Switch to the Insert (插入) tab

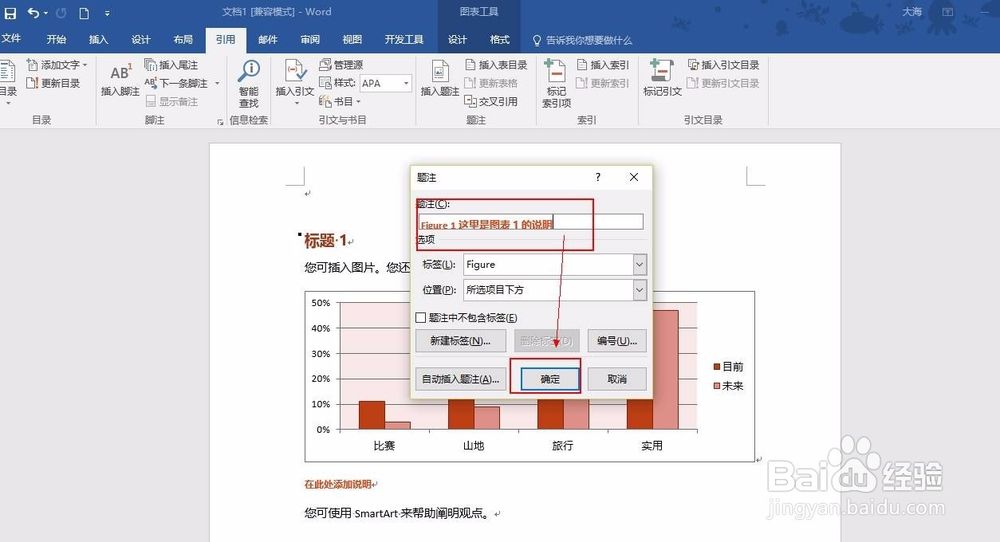(98, 40)
